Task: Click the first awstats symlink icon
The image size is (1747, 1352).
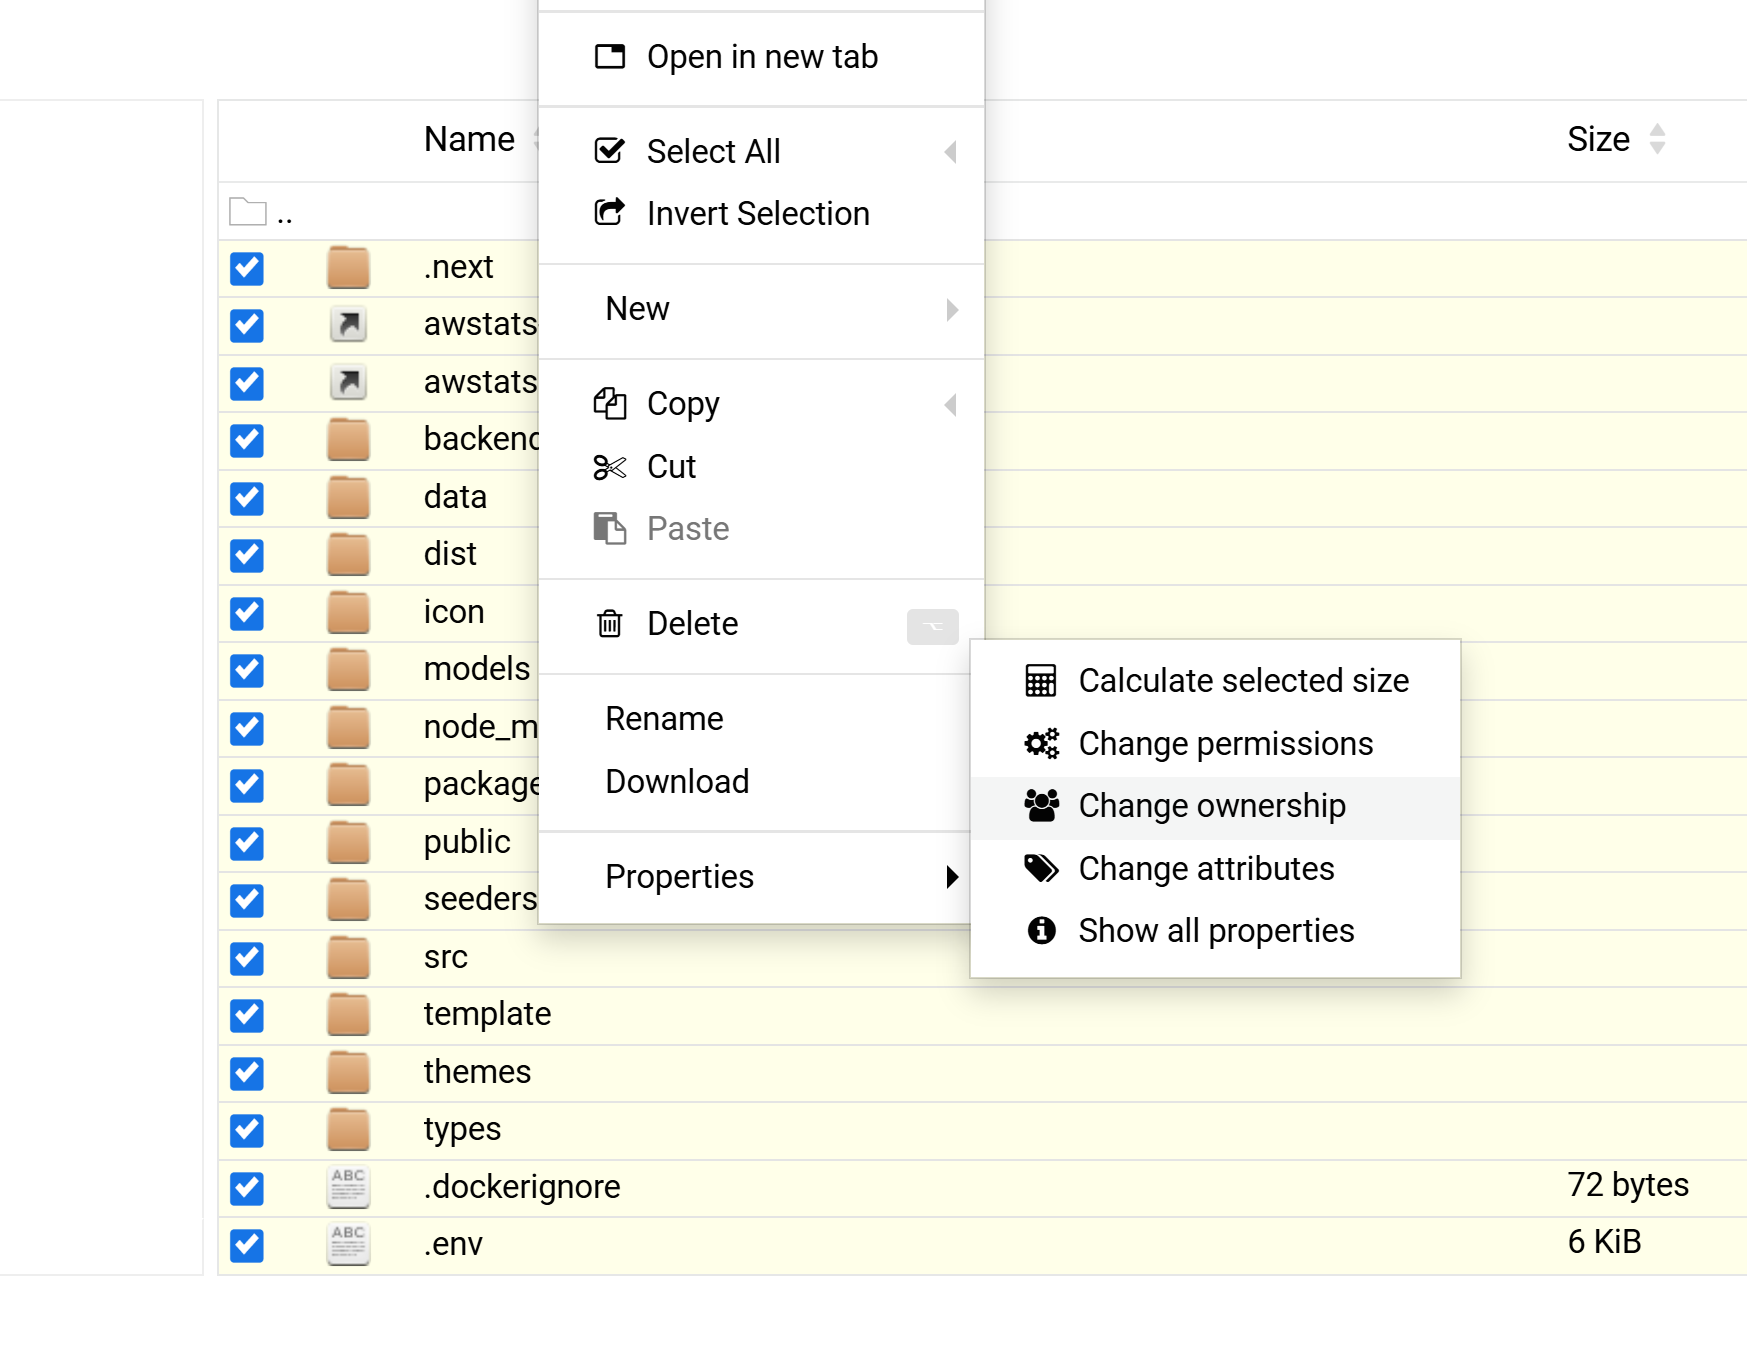Action: pyautogui.click(x=348, y=325)
